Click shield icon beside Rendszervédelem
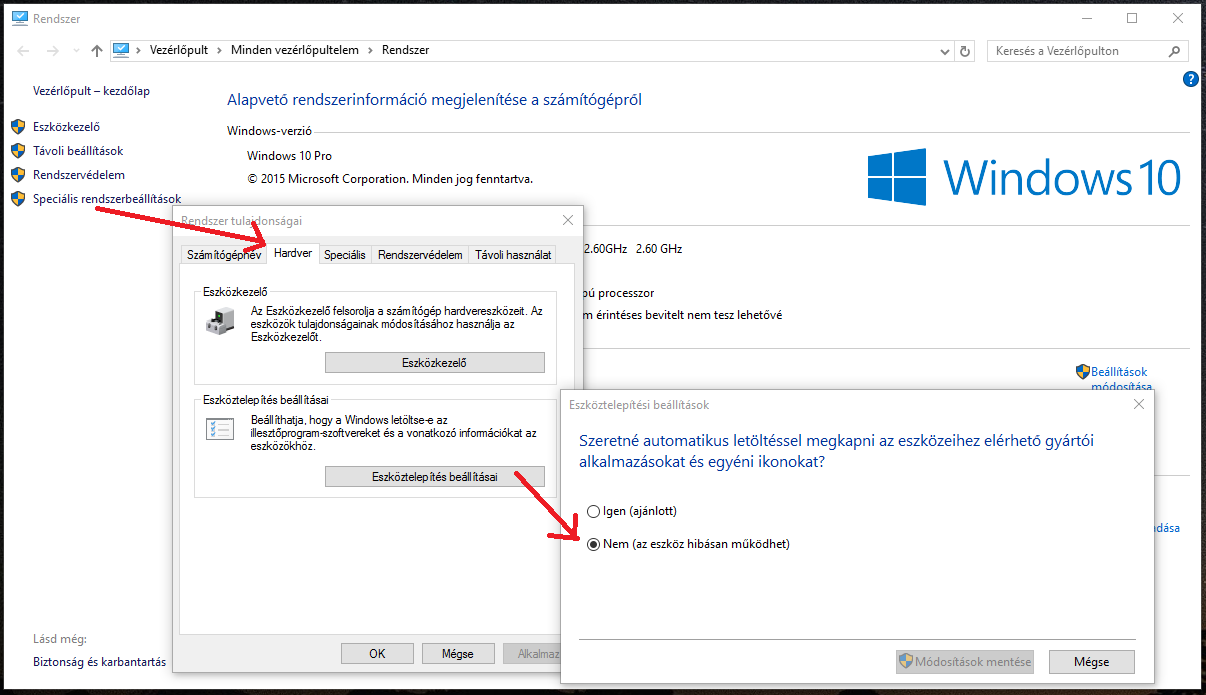The image size is (1206, 695). coord(17,175)
